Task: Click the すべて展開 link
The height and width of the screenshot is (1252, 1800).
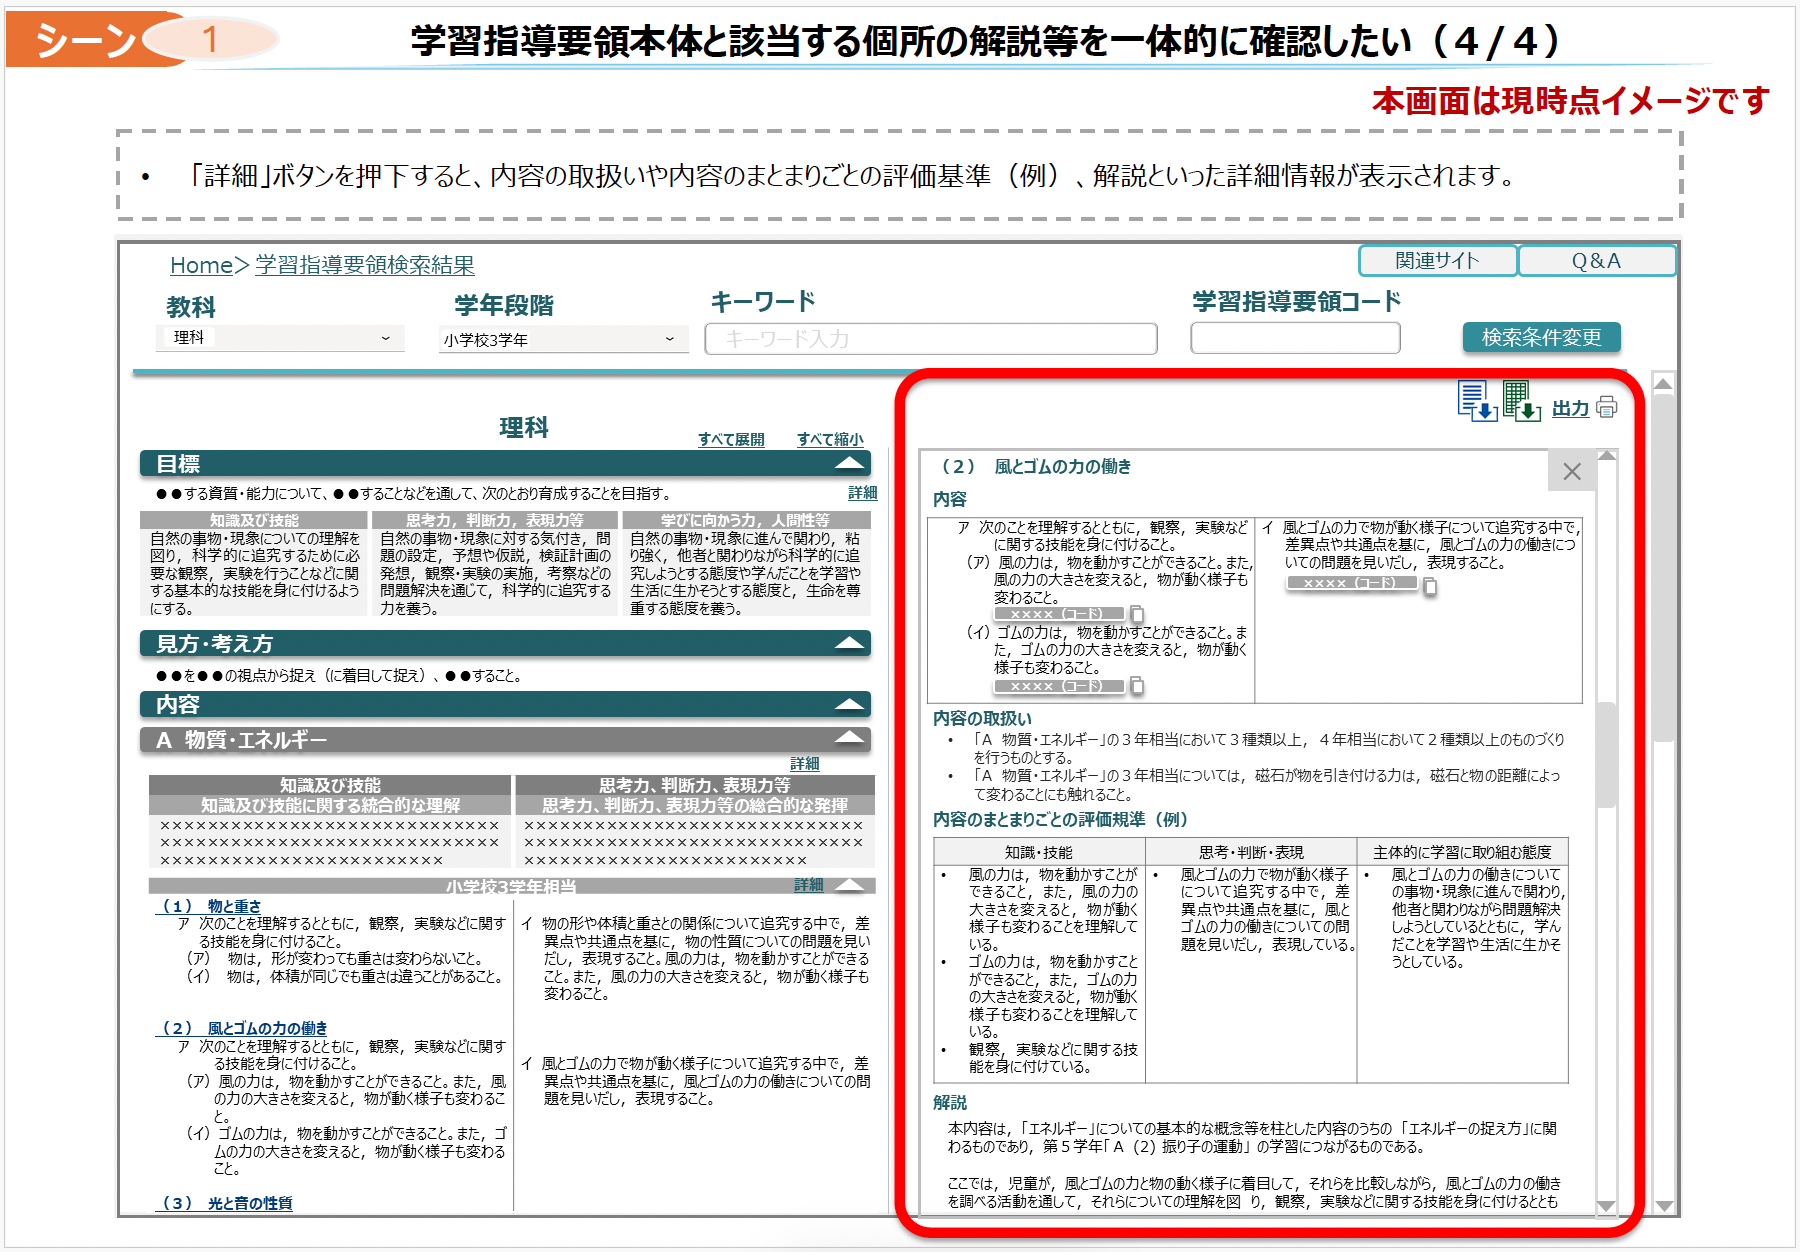Action: 731,439
